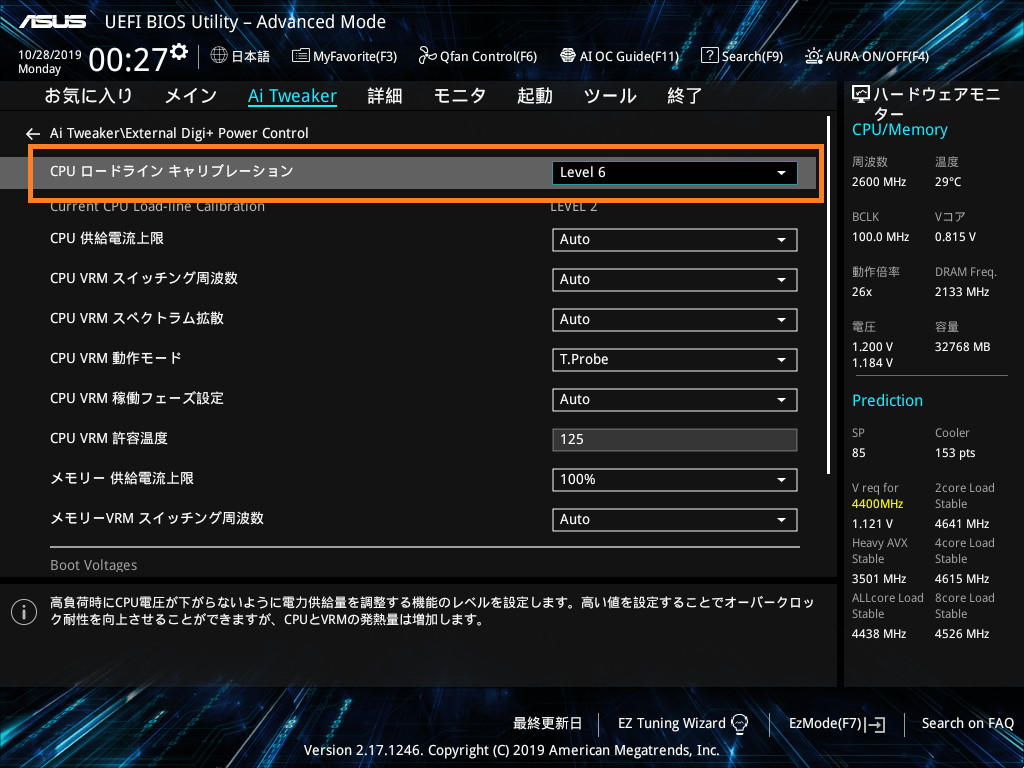
Task: Click the EzMode exit arrow icon
Action: 875,724
